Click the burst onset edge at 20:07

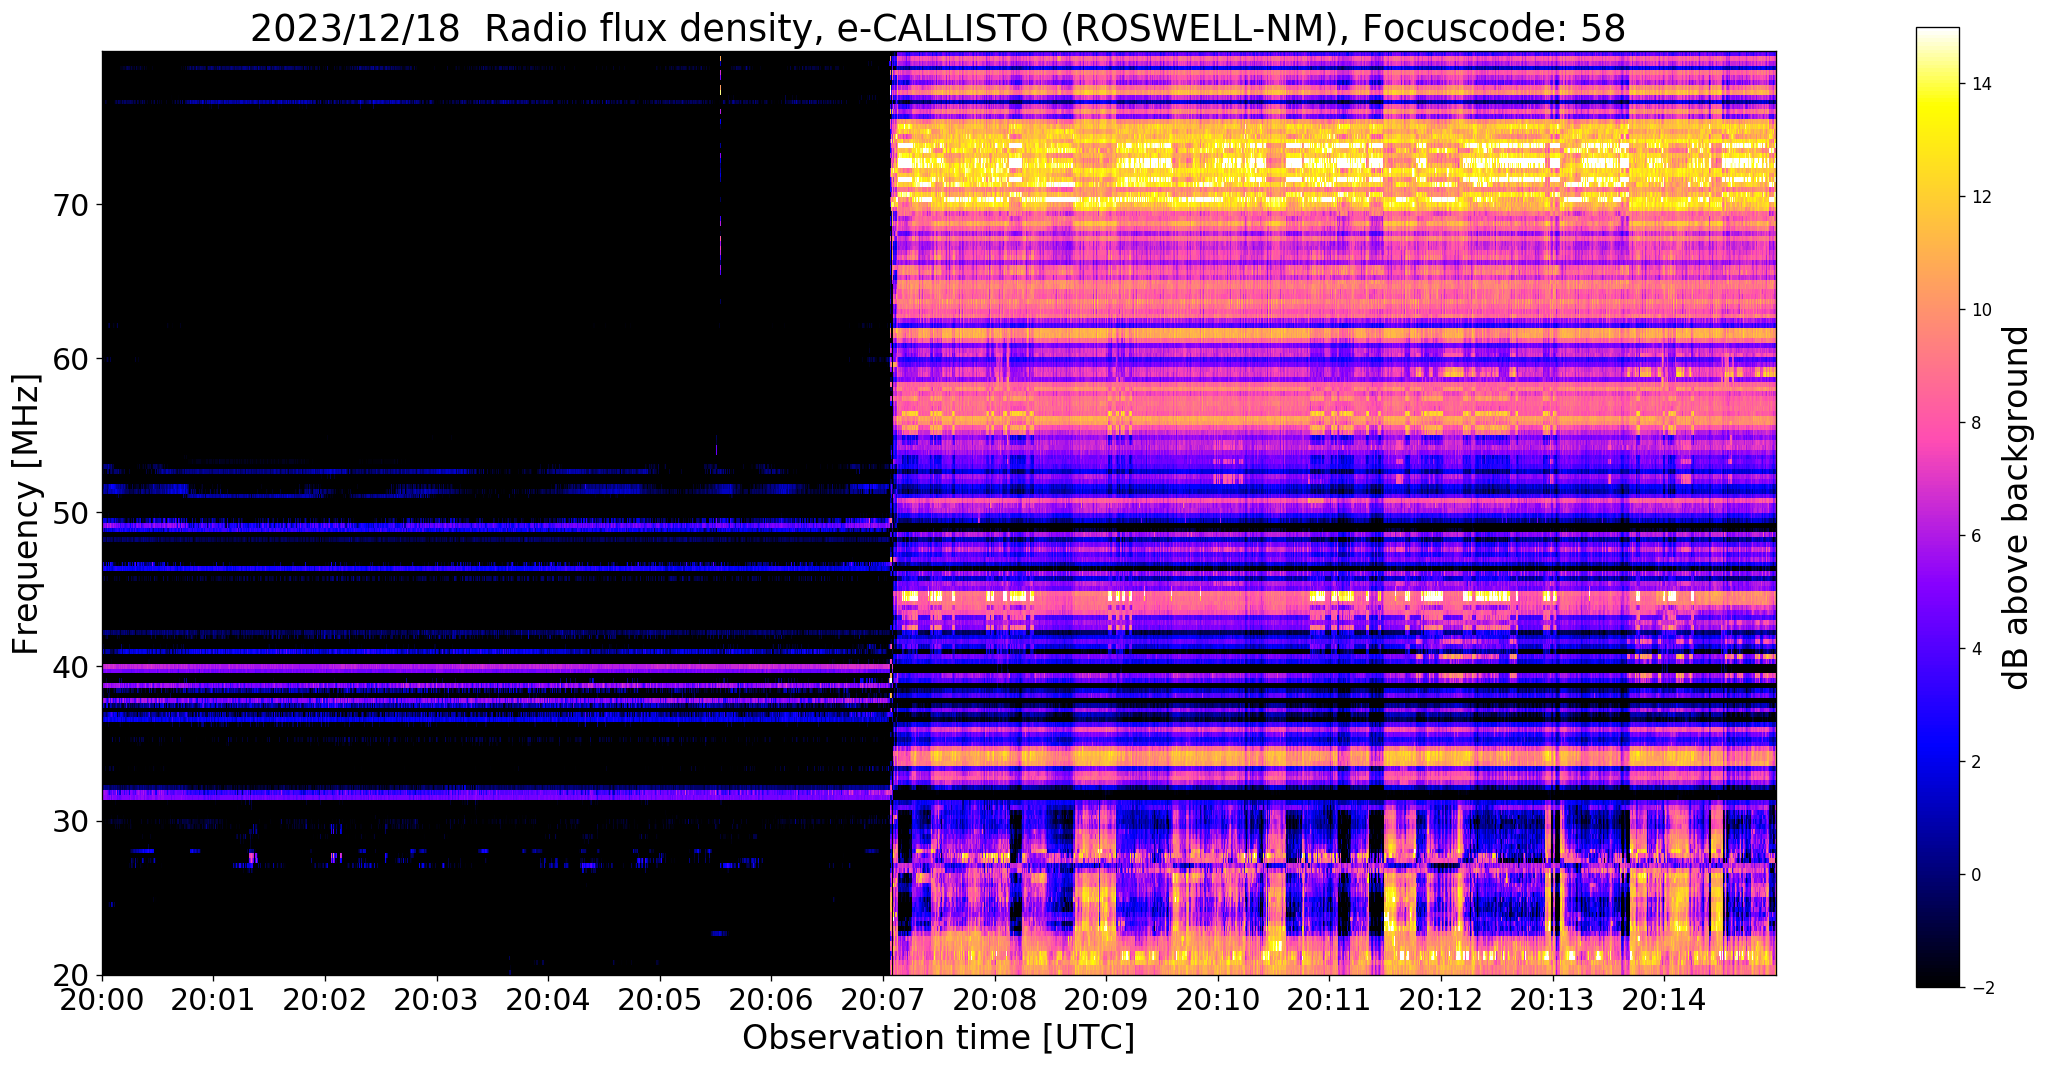pos(891,513)
